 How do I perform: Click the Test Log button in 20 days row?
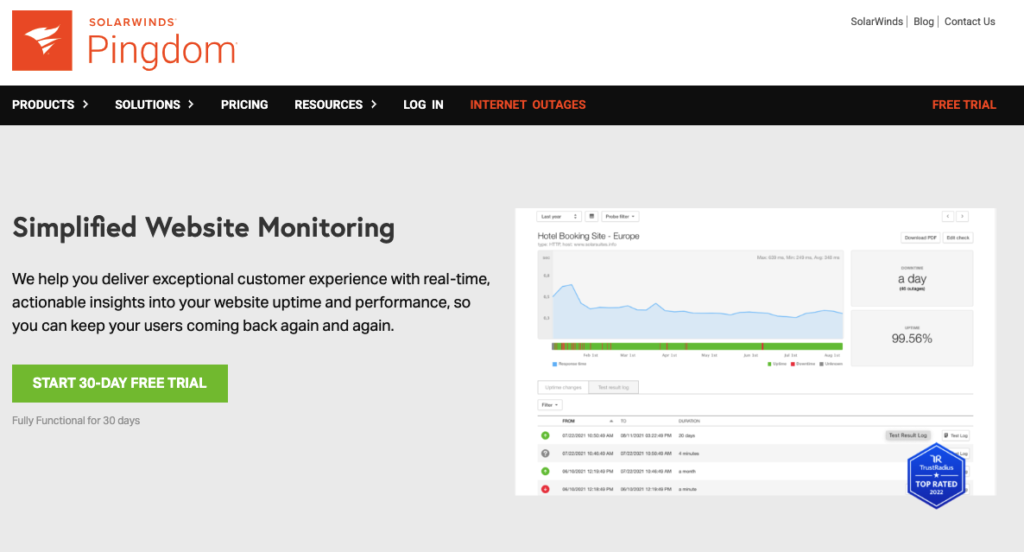(x=956, y=436)
